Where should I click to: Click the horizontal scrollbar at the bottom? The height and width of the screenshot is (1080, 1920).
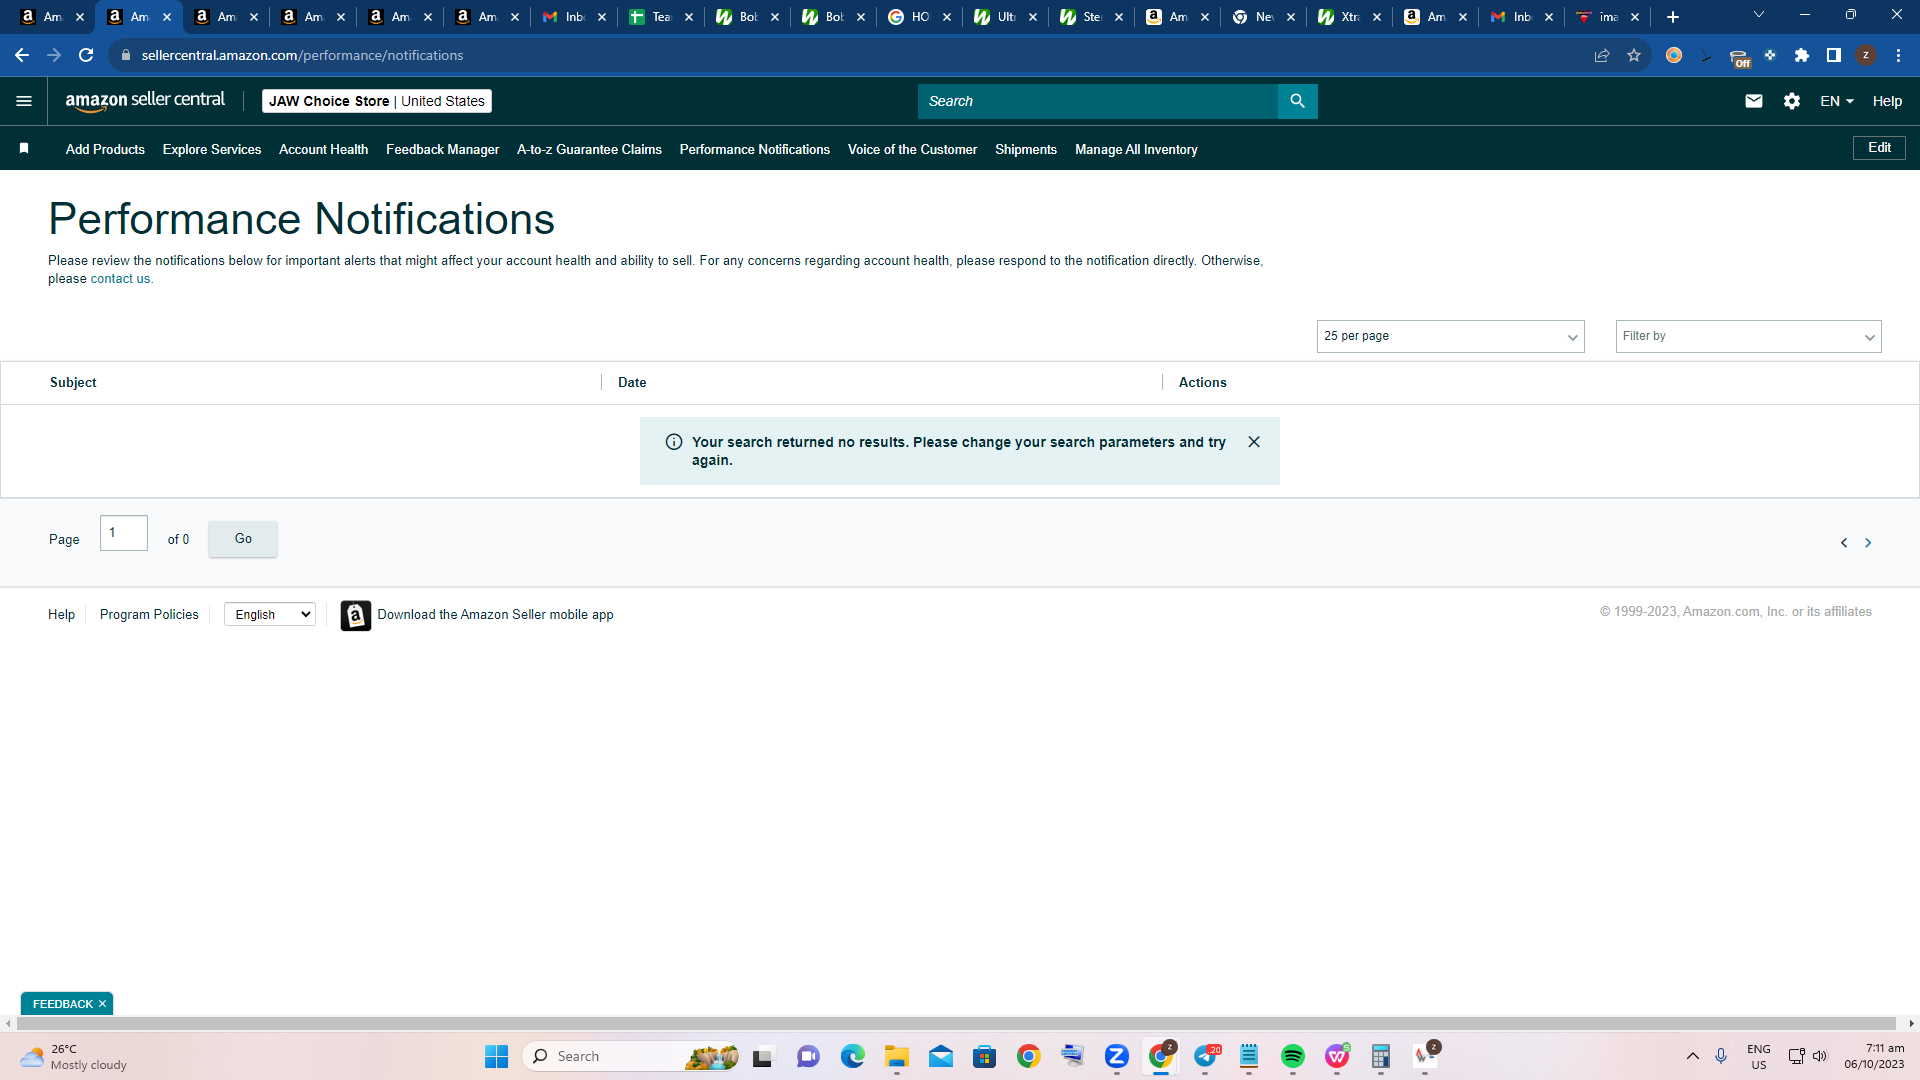click(958, 1023)
